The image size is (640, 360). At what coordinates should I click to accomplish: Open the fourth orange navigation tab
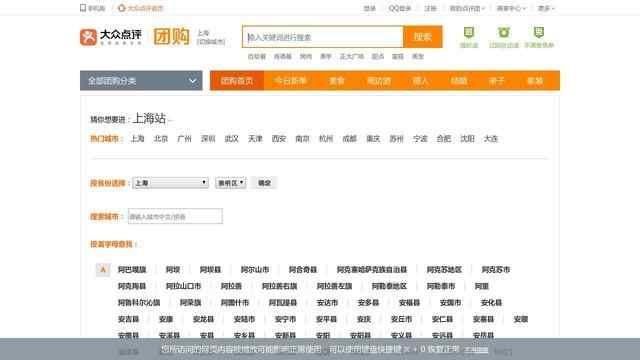379,81
